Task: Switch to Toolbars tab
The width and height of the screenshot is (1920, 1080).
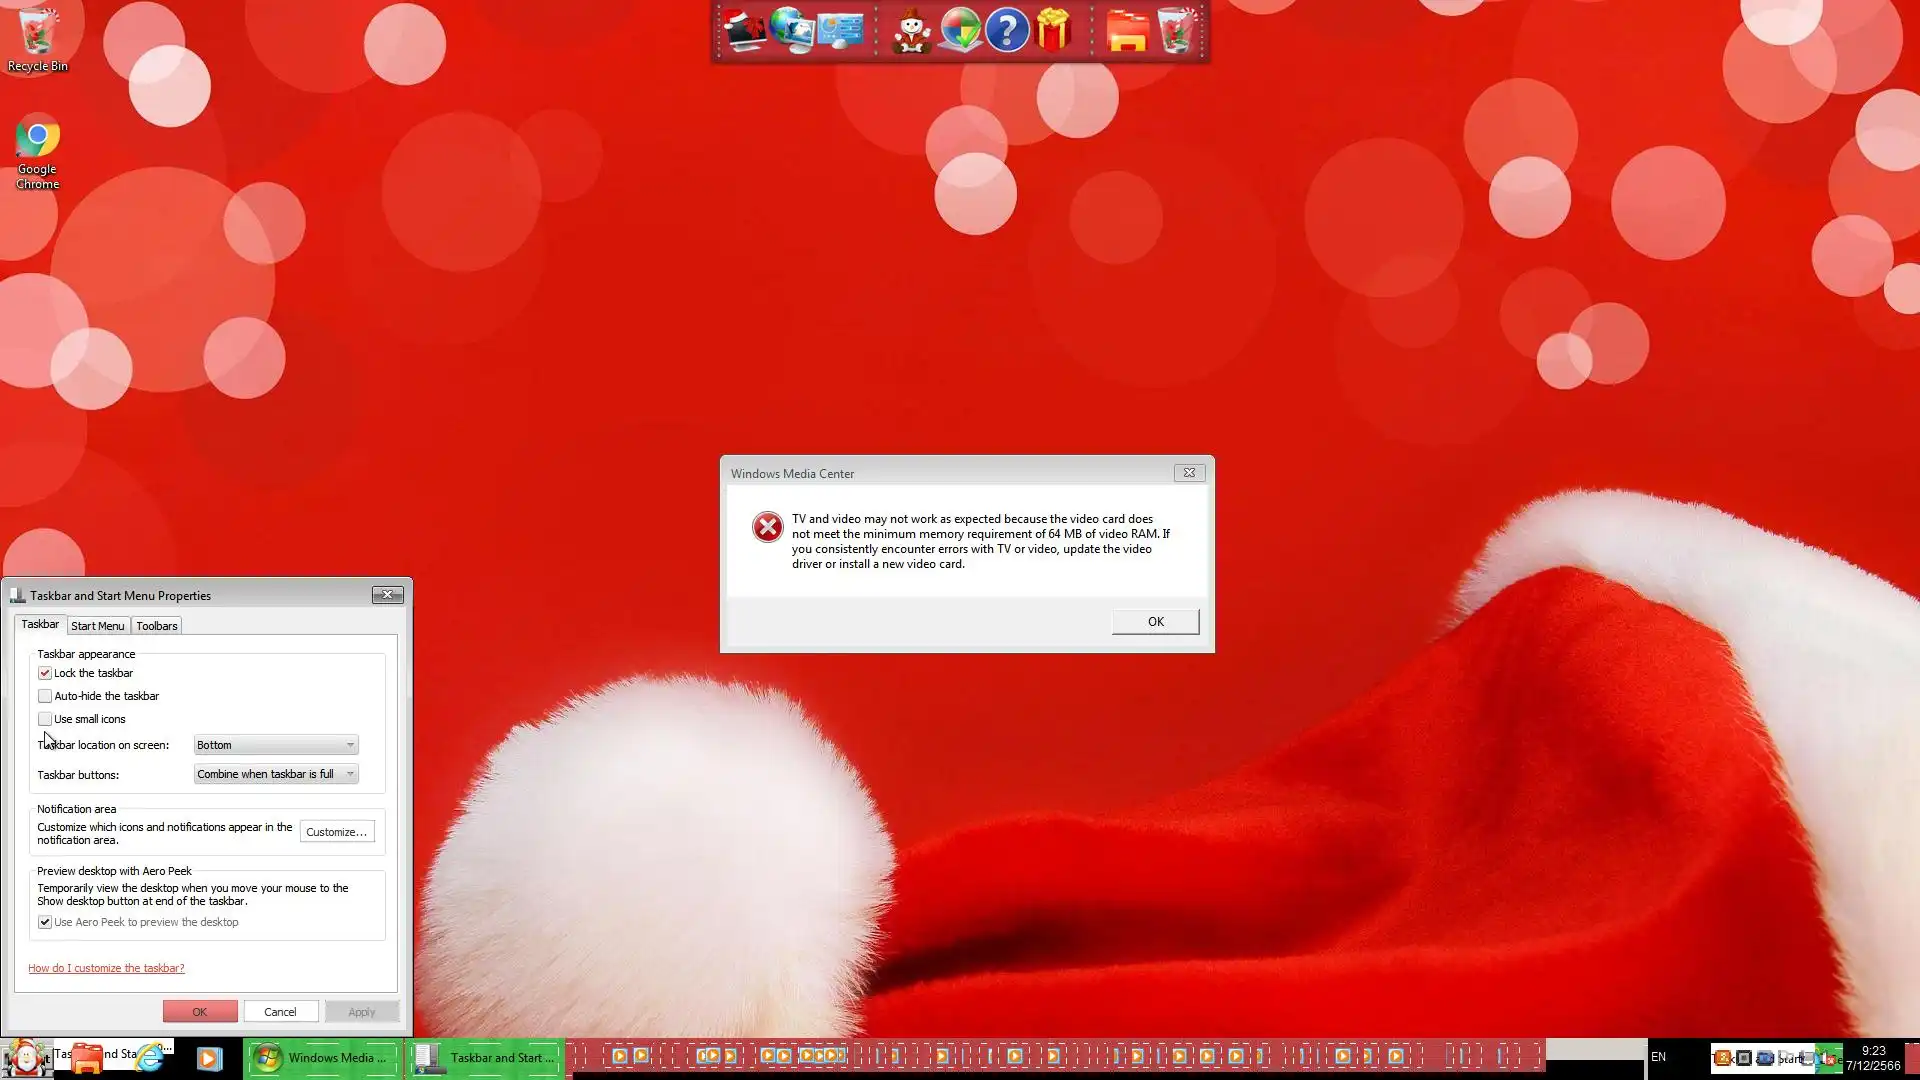Action: pyautogui.click(x=157, y=626)
